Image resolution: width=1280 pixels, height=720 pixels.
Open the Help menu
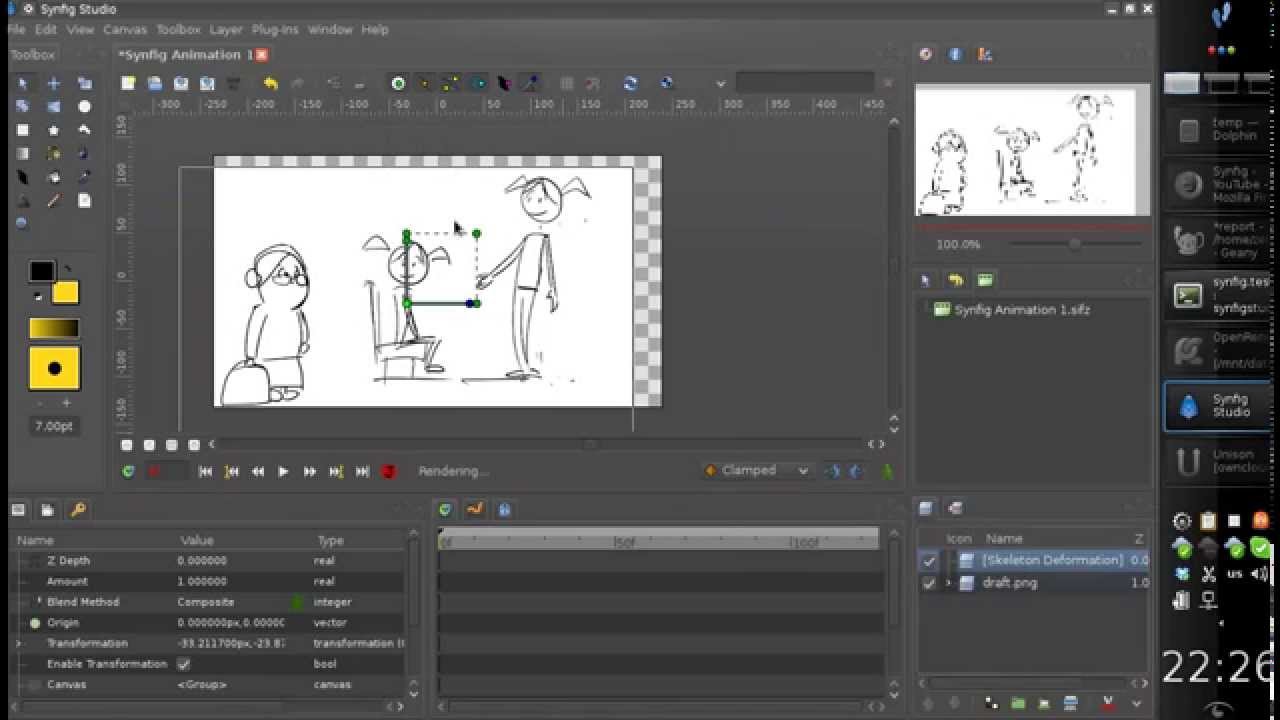click(375, 30)
